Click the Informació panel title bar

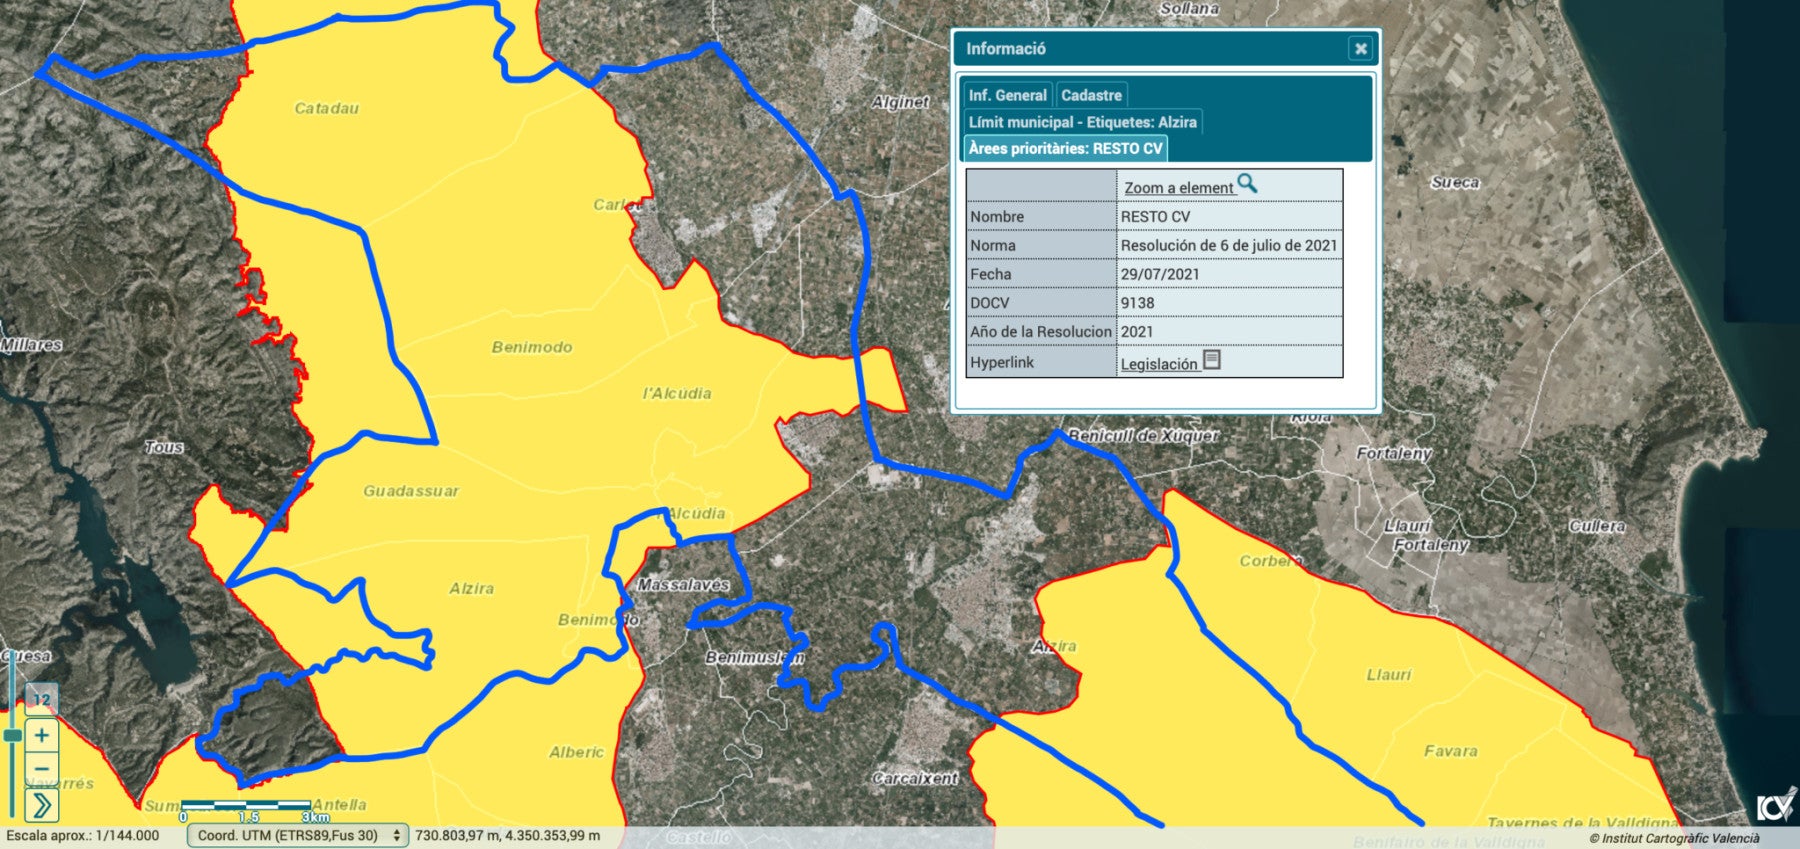pyautogui.click(x=1150, y=48)
